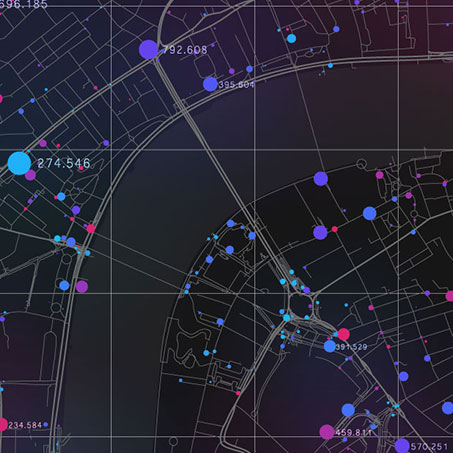453x453 pixels.
Task: Click the large cyan circle labeled 274.546
Action: point(19,163)
